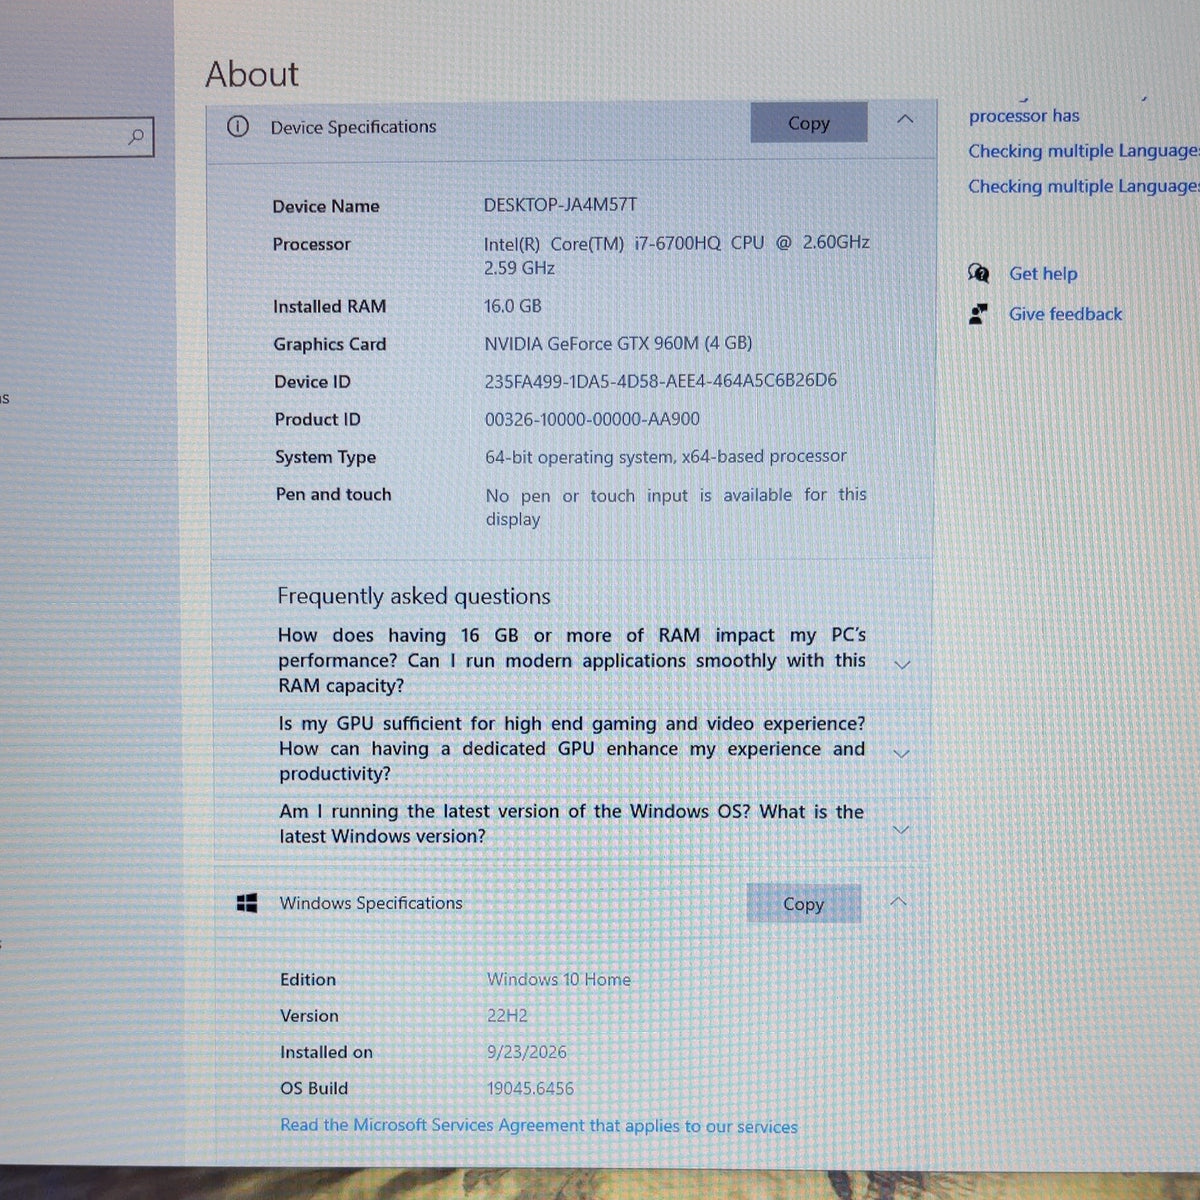Viewport: 1200px width, 1200px height.
Task: Select the version 22H2 value
Action: pos(507,1015)
